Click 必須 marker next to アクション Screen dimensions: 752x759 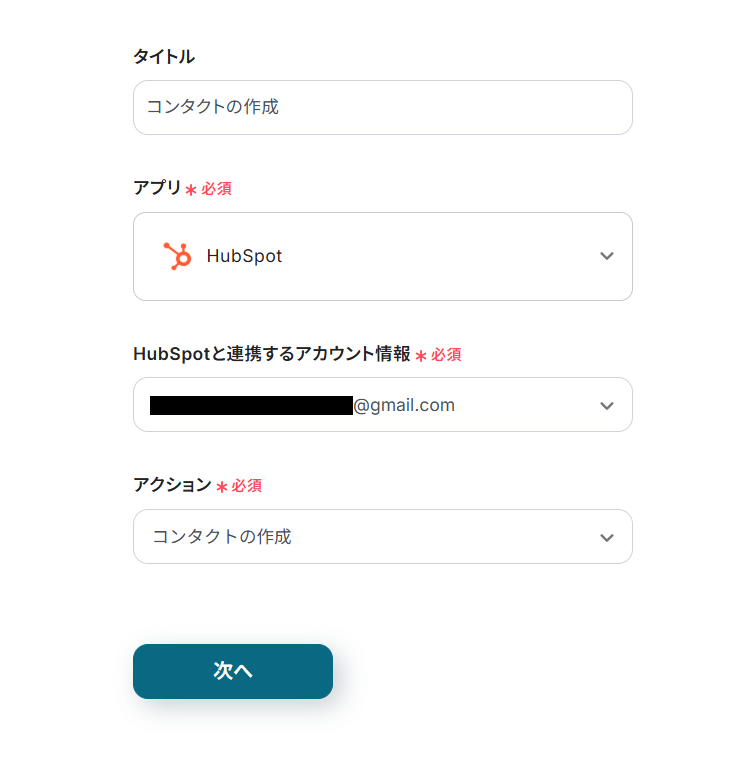click(x=246, y=486)
